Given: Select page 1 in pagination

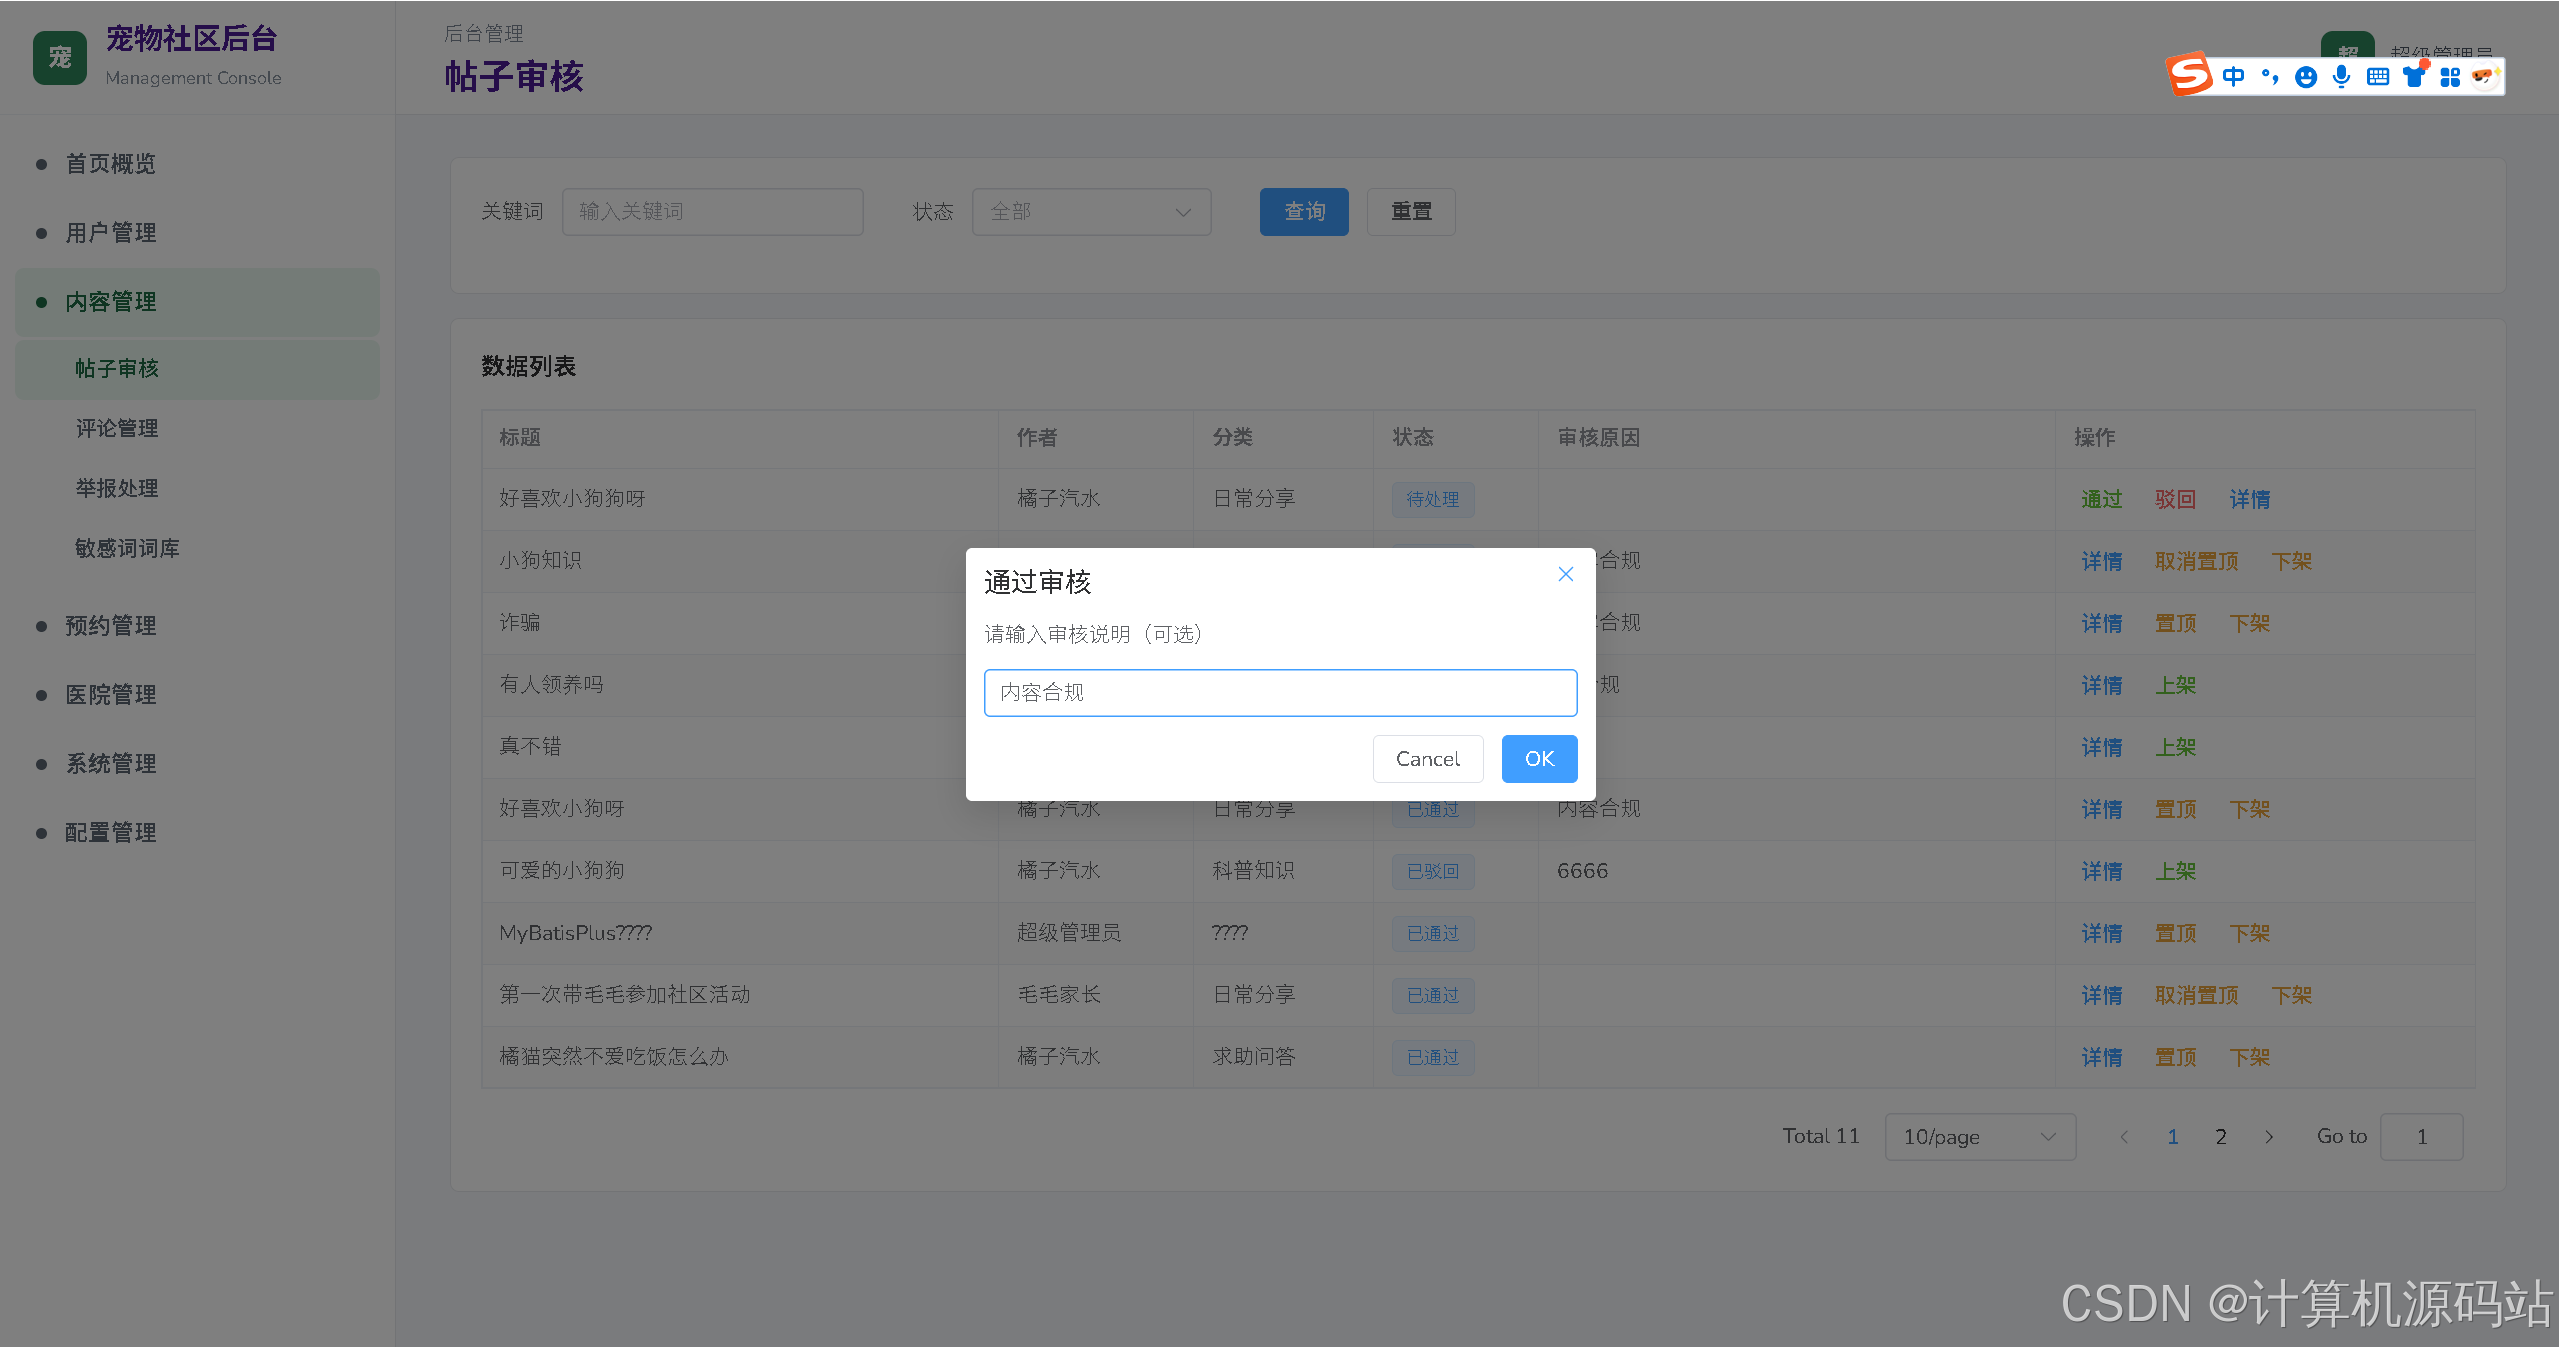Looking at the screenshot, I should [x=2173, y=1137].
